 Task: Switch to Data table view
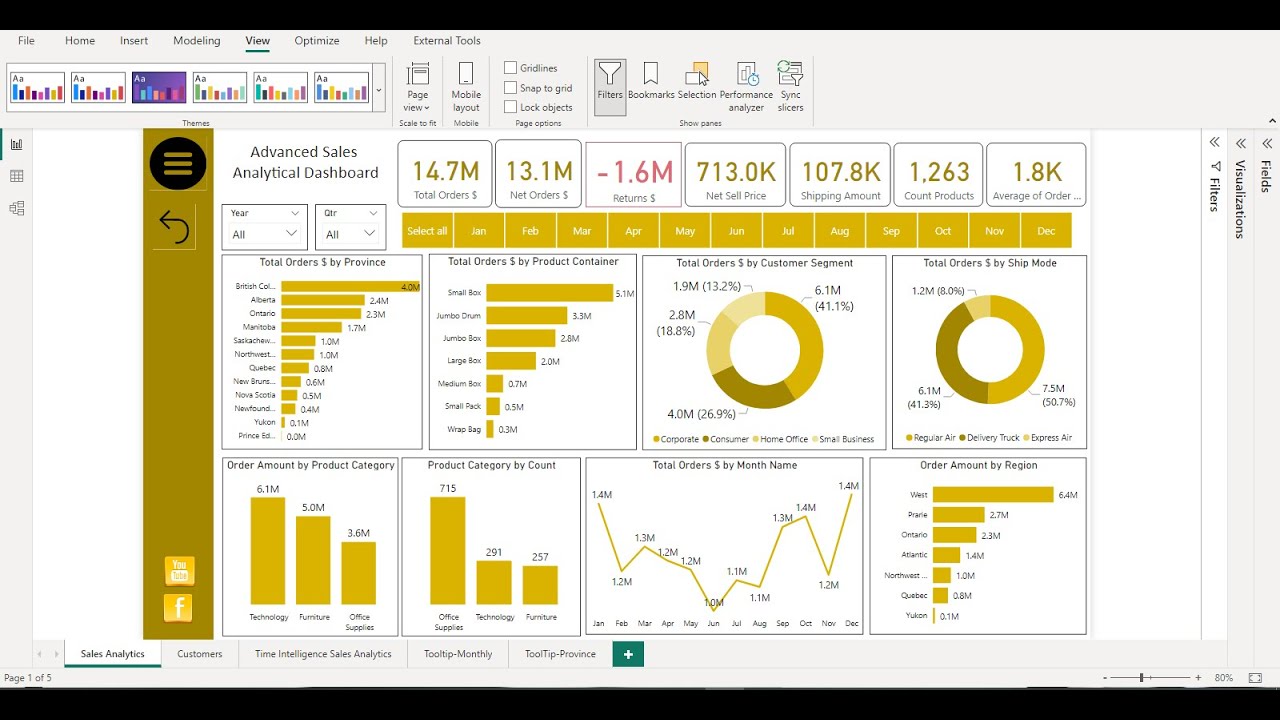(x=16, y=176)
